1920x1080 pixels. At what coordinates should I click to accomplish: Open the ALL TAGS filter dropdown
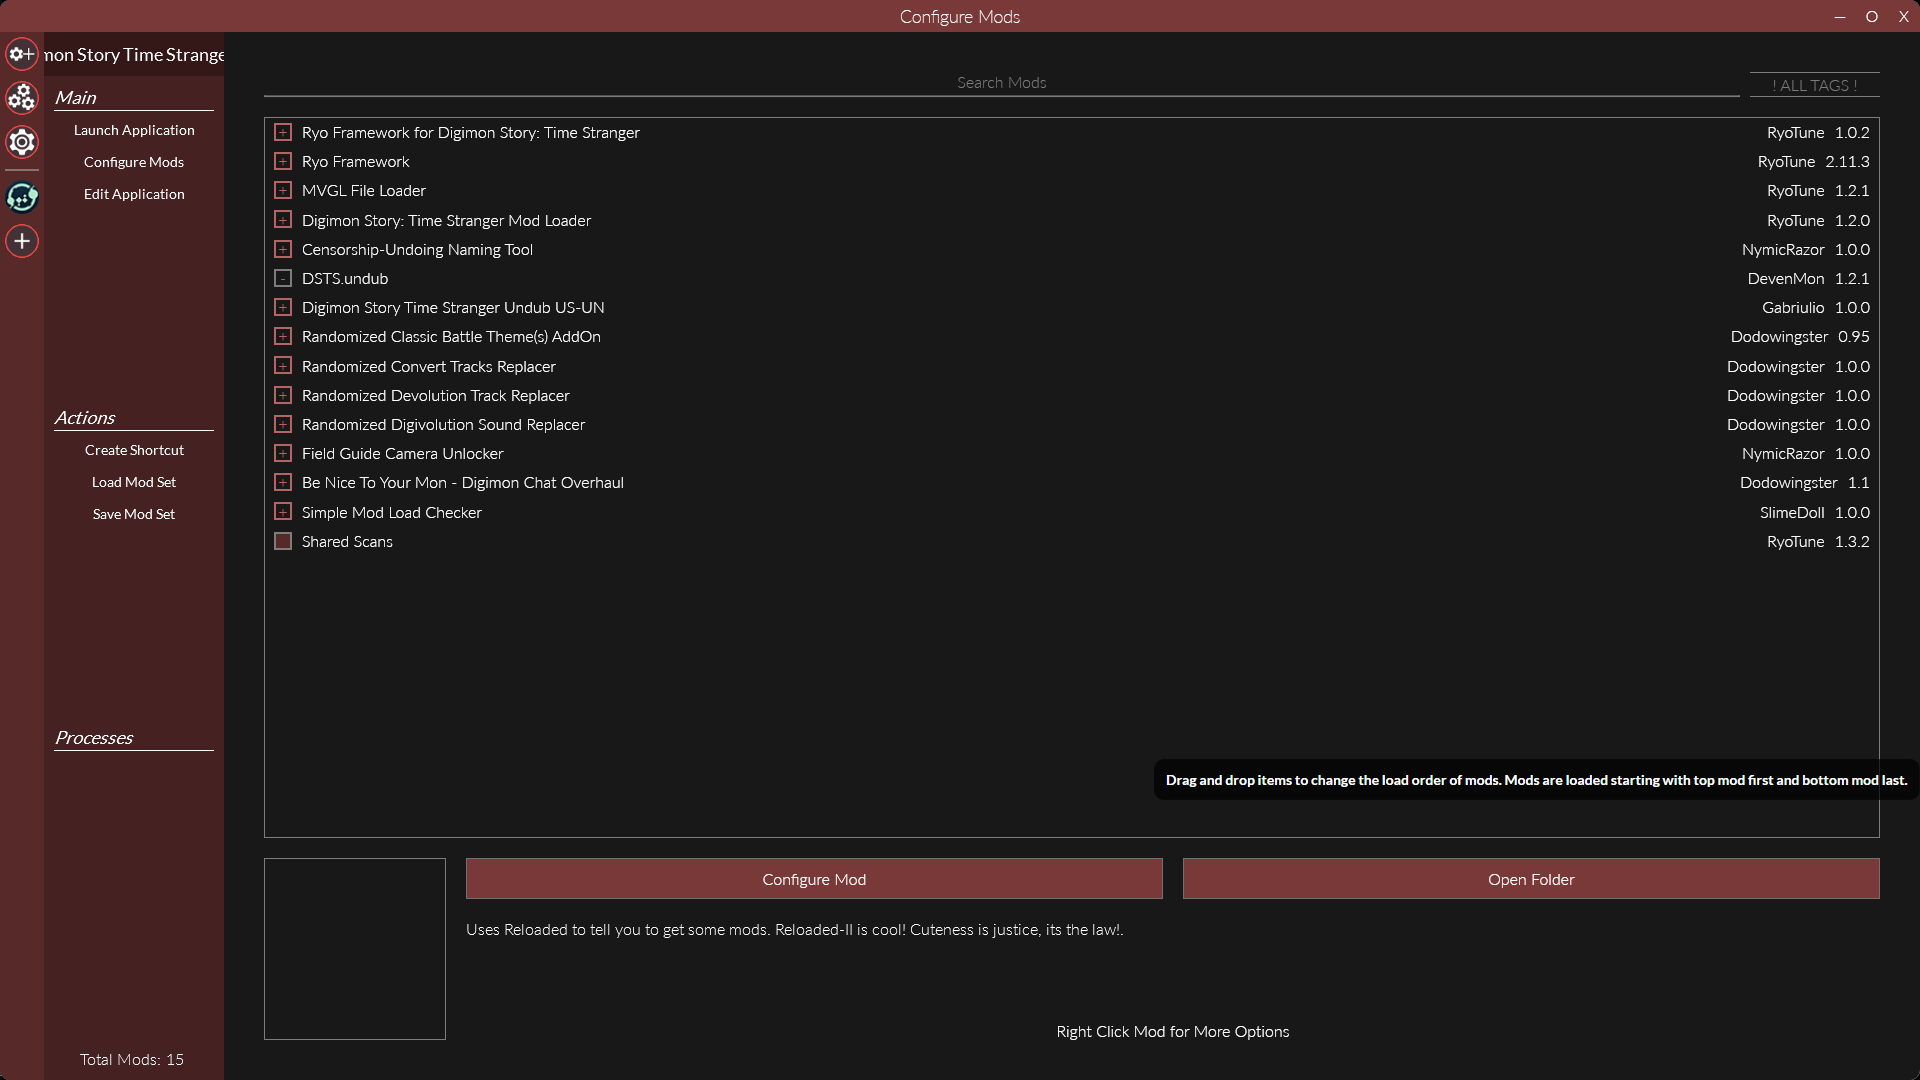1814,85
